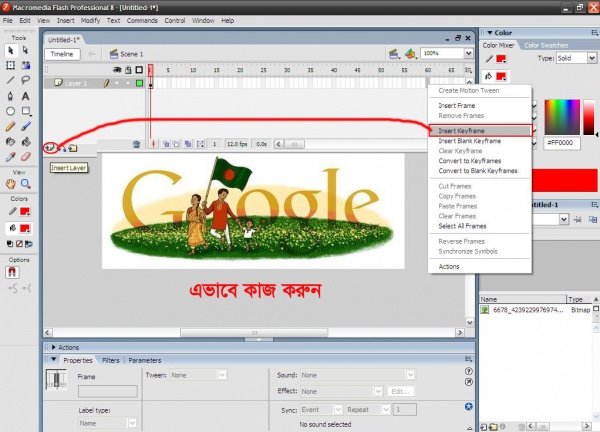Click the Color Mixer rainbow color field
Image resolution: width=600 pixels, height=432 pixels.
tap(562, 117)
